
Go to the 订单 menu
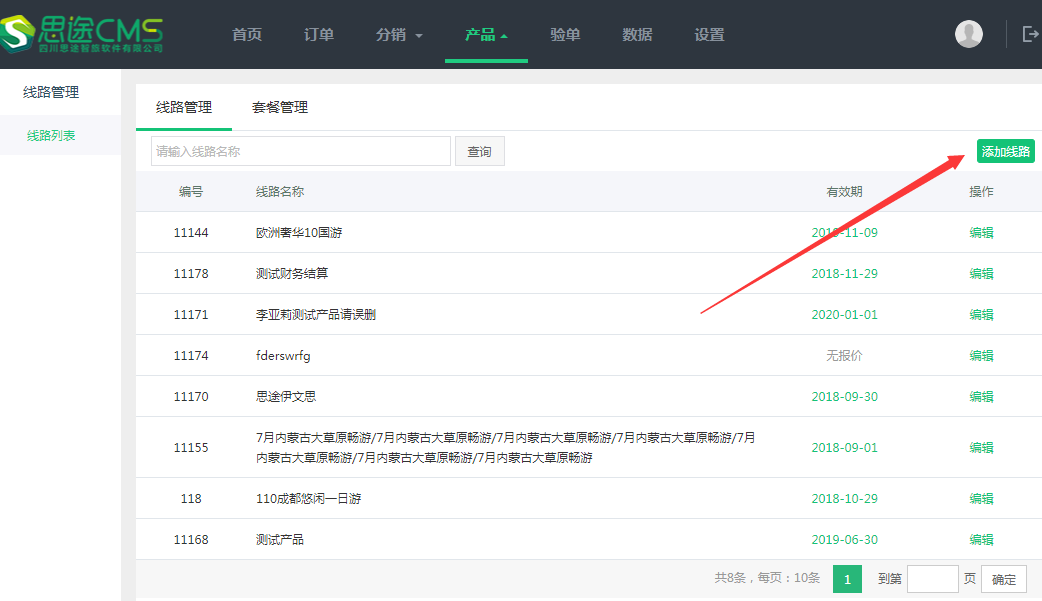click(319, 35)
